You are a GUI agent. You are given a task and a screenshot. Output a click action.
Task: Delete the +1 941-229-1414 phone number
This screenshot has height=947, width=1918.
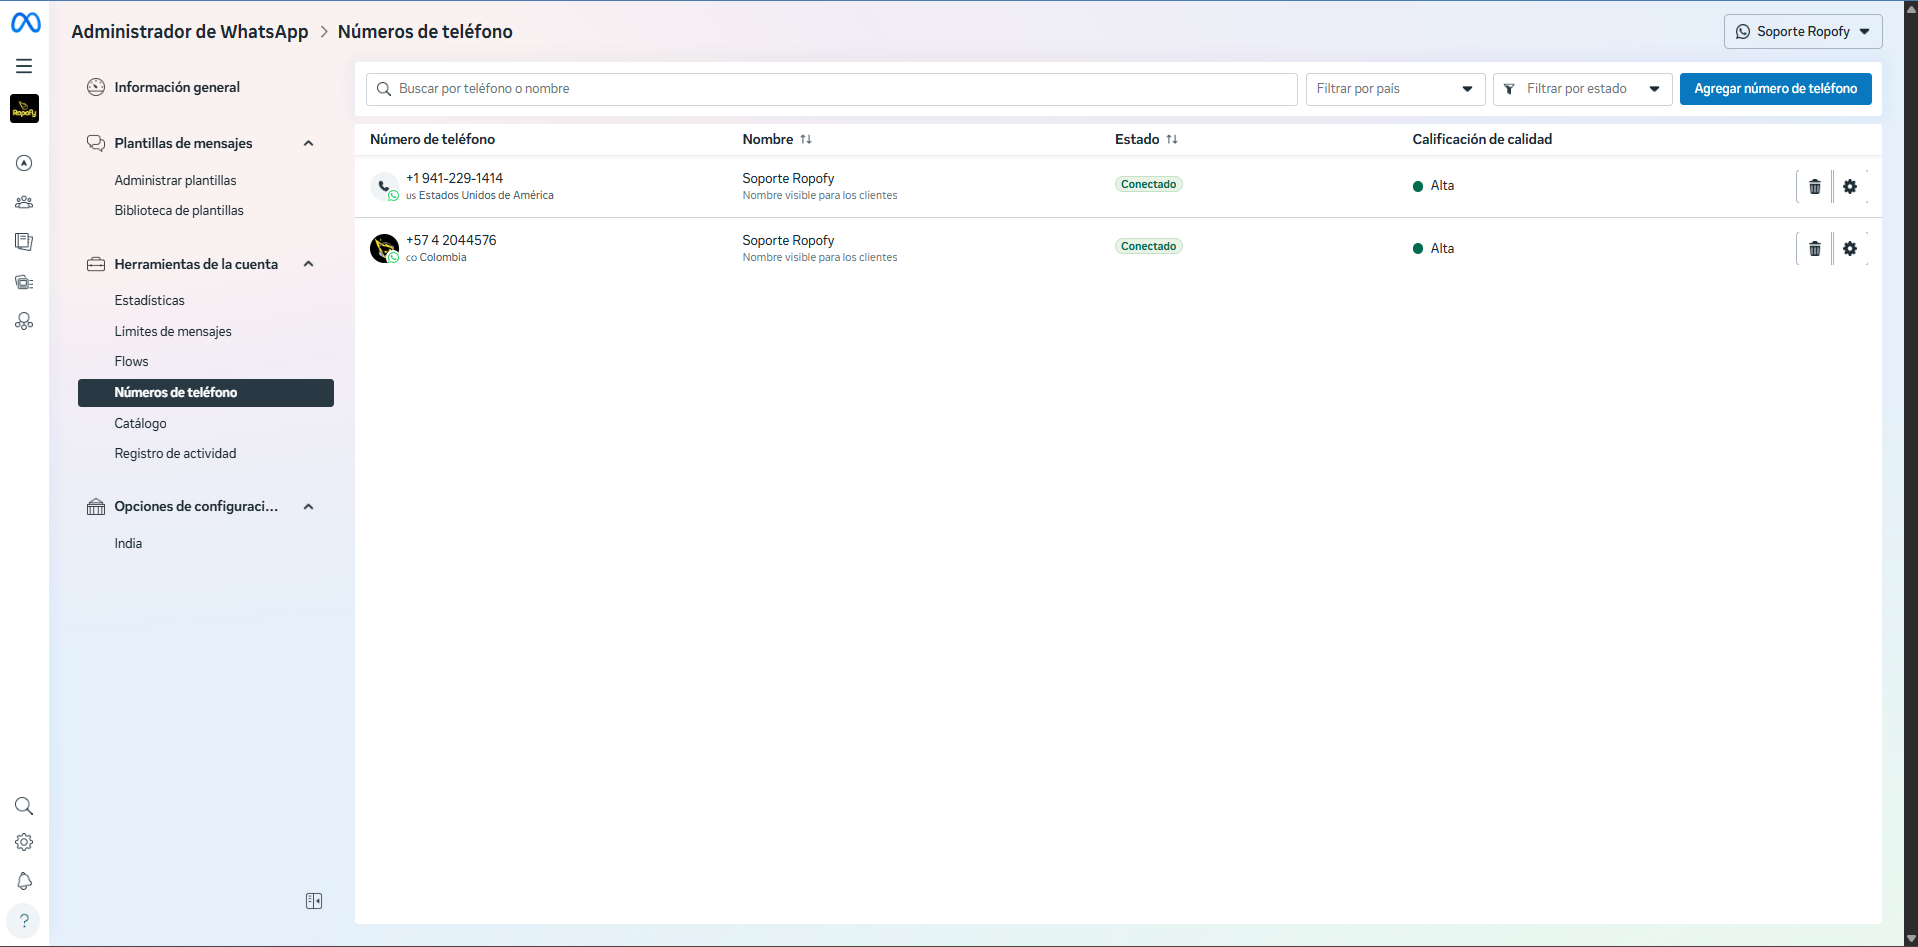pos(1814,187)
